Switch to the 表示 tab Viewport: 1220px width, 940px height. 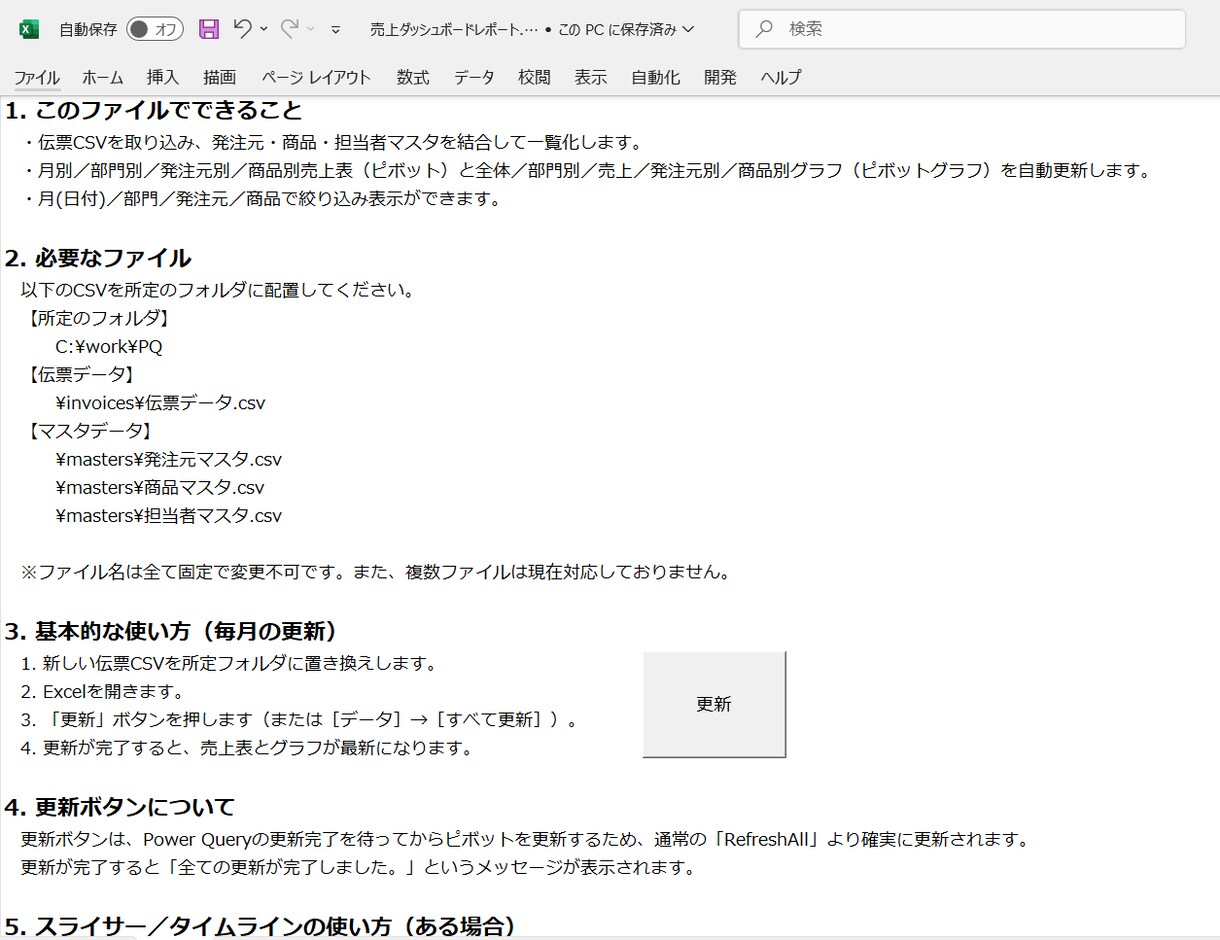click(591, 77)
